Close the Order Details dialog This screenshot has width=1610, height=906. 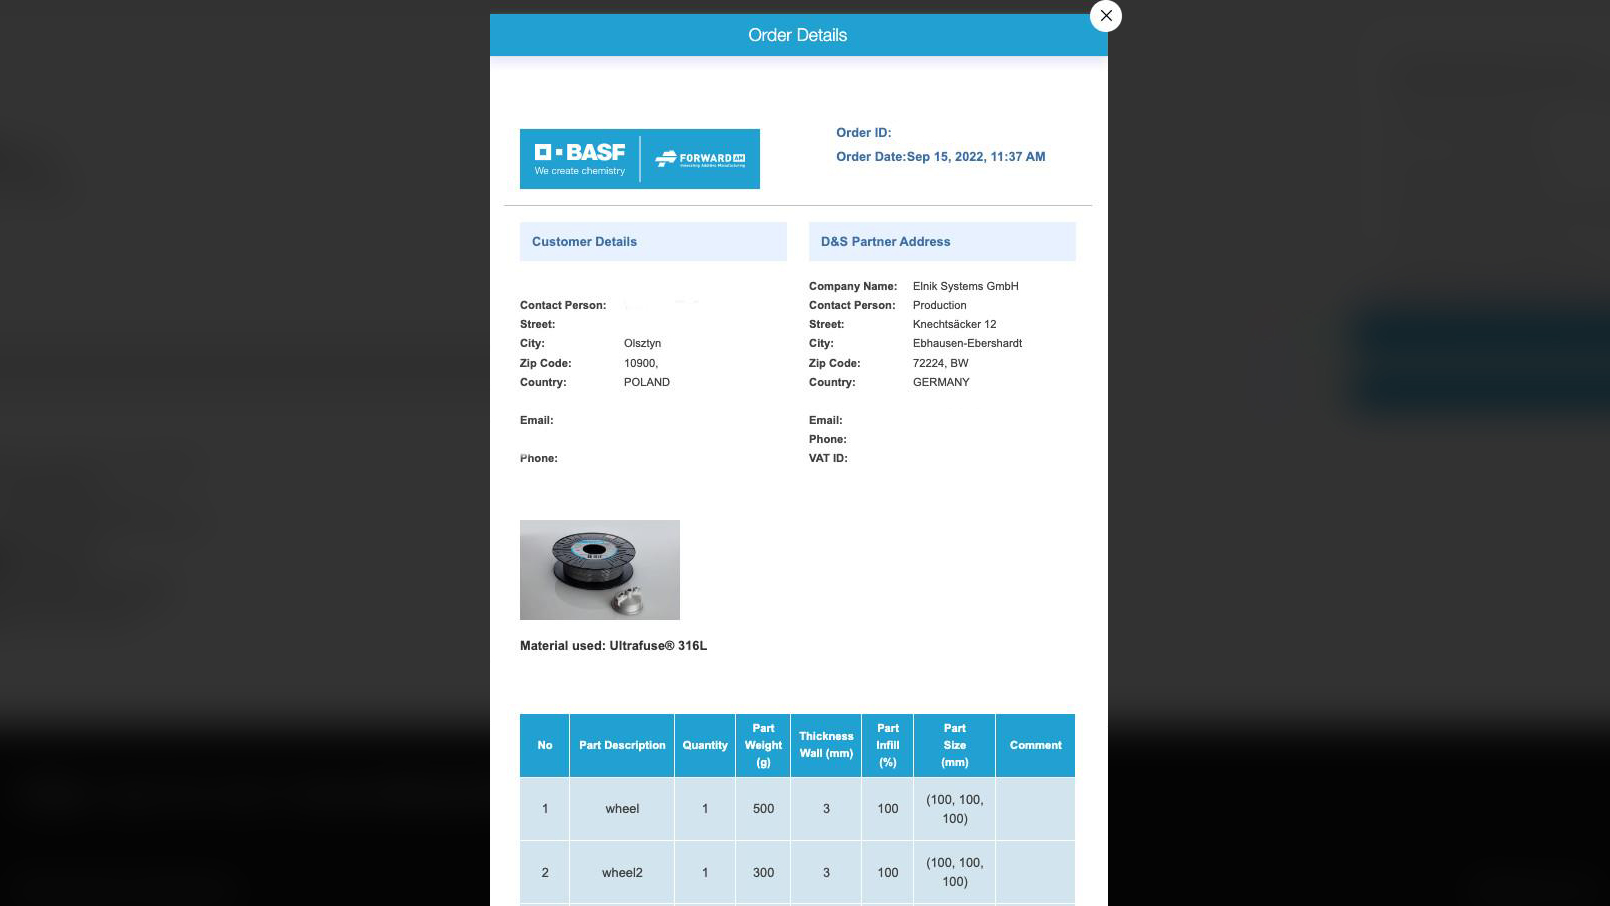point(1105,16)
